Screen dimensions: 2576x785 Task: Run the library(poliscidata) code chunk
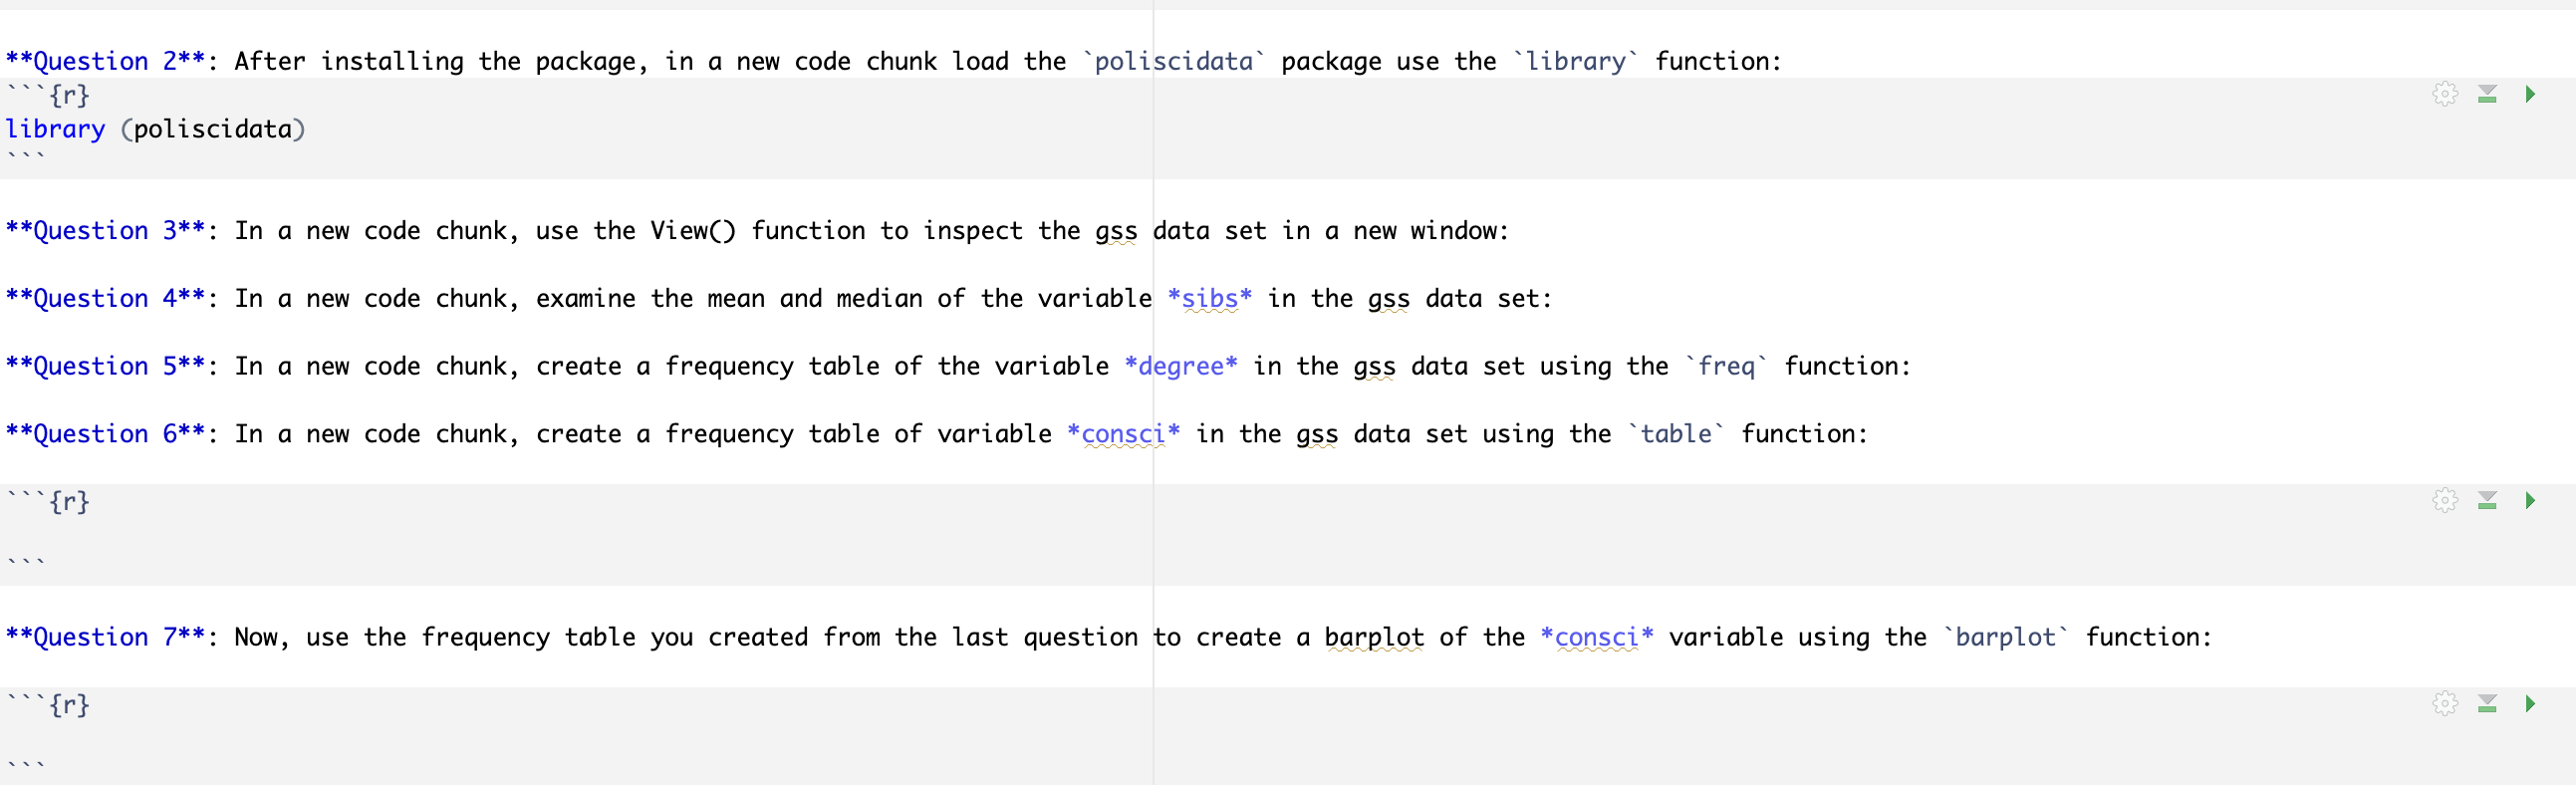pyautogui.click(x=2530, y=94)
